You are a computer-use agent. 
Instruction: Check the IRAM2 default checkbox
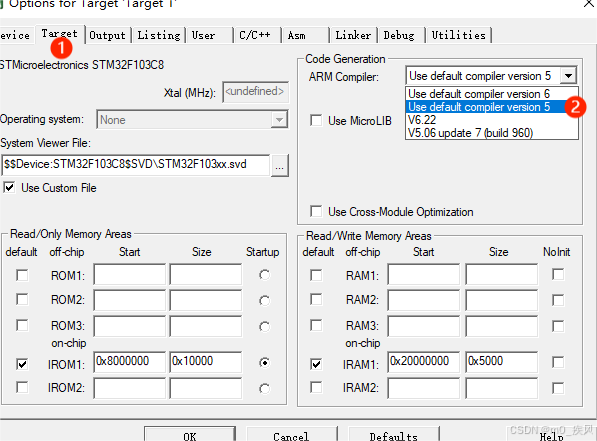[x=316, y=387]
